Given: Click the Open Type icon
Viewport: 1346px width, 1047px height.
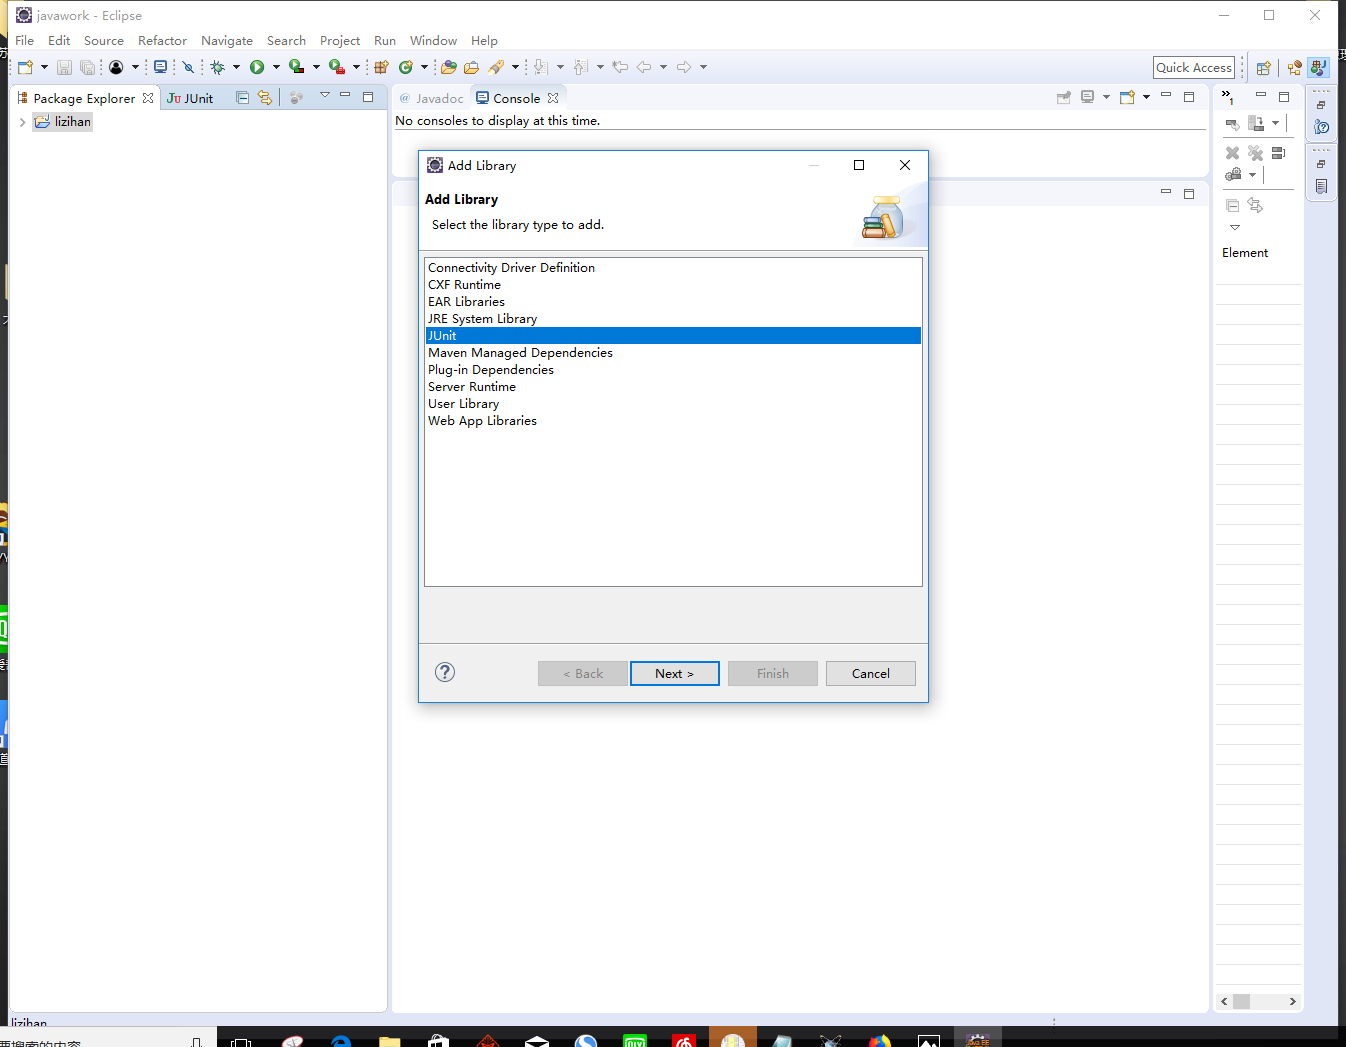Looking at the screenshot, I should (x=449, y=67).
